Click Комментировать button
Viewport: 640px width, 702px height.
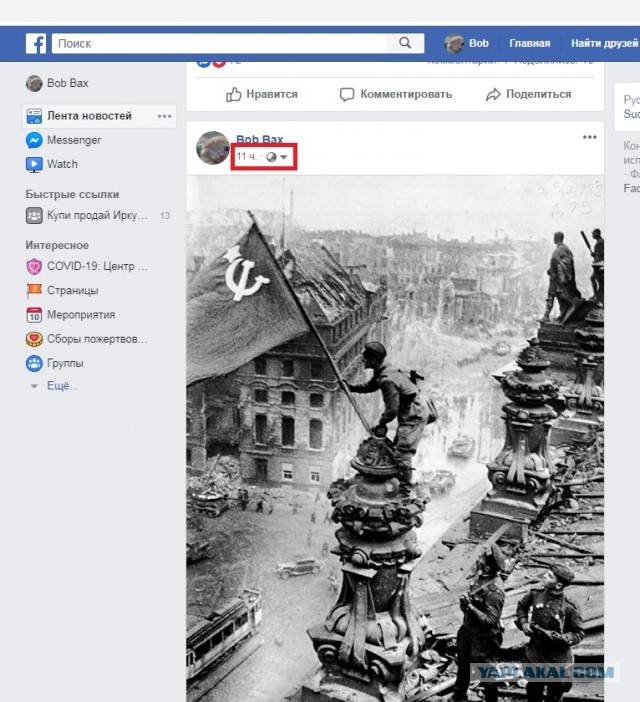(x=396, y=94)
